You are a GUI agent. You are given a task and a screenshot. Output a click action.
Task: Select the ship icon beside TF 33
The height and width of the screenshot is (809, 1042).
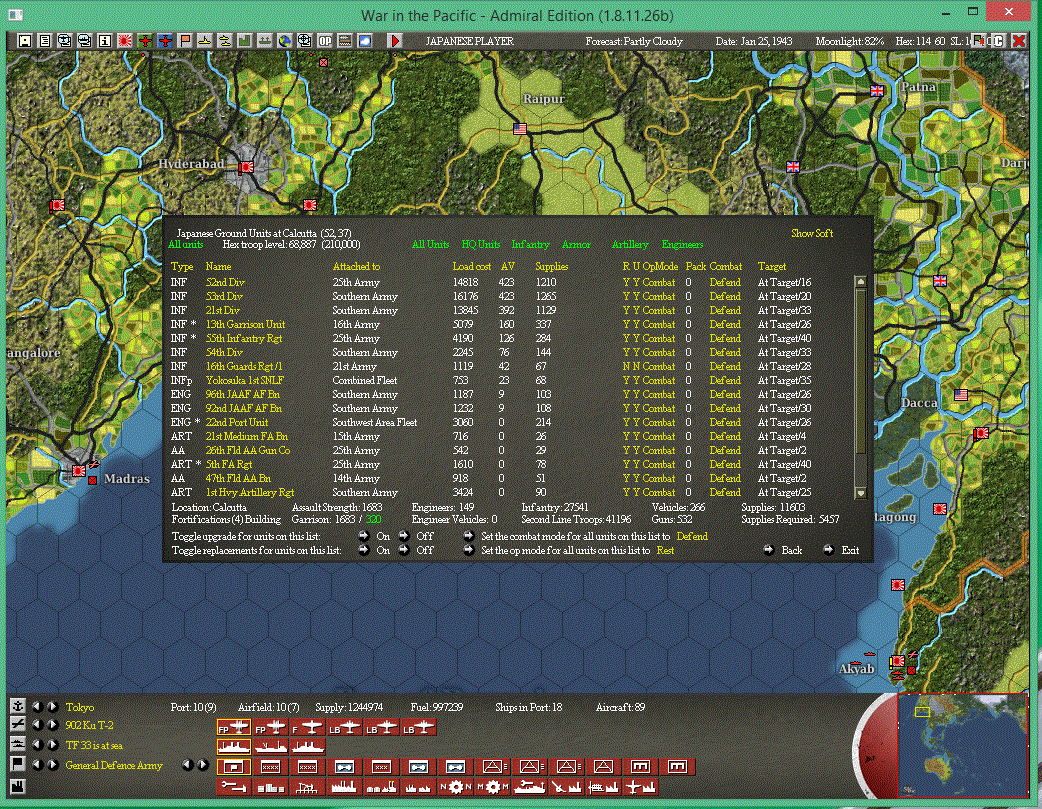18,745
